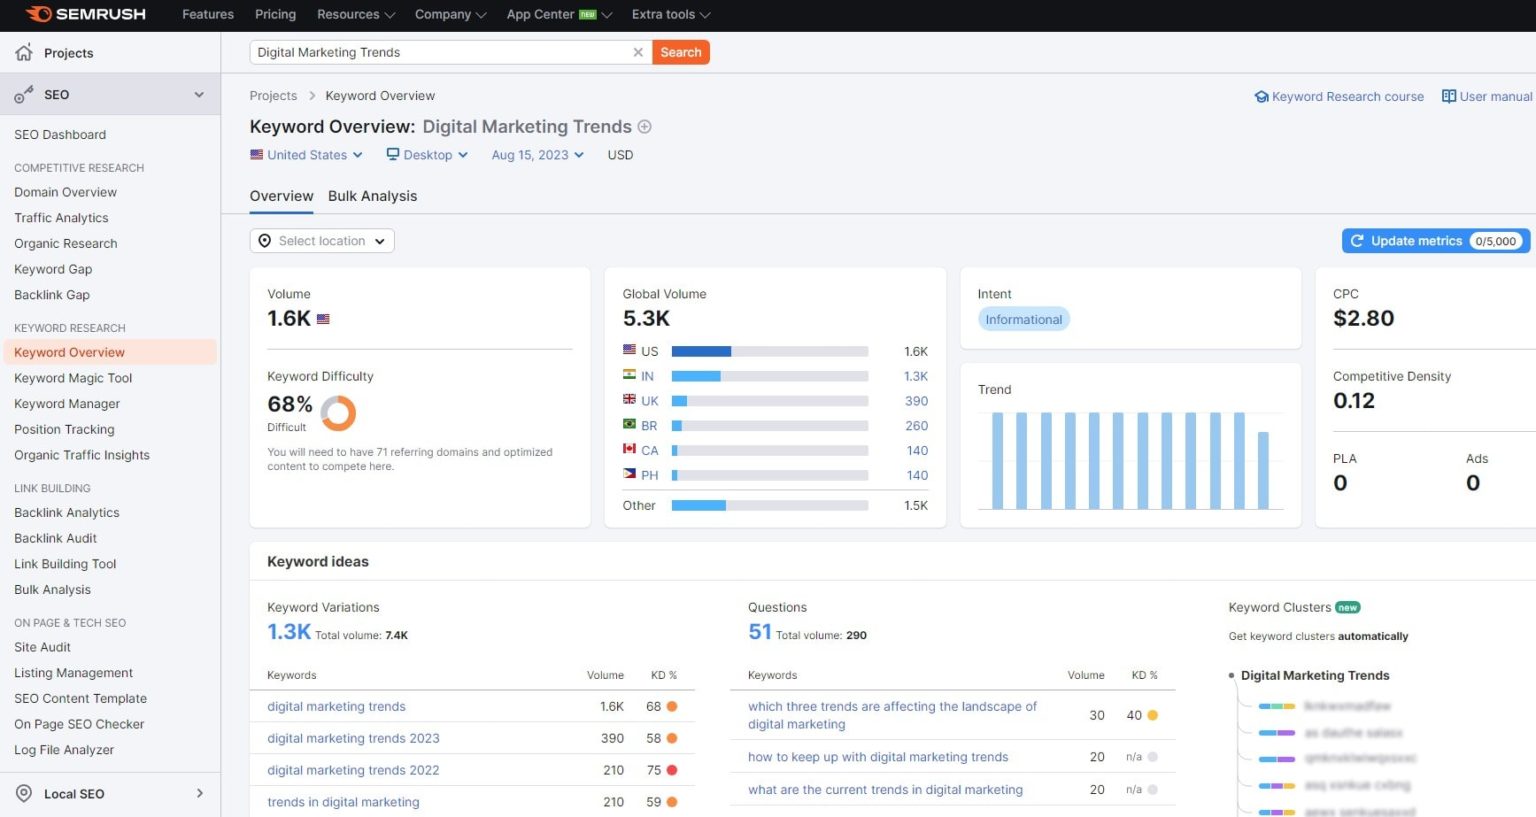Open the 'digital marketing trends 2023' keyword link
This screenshot has width=1536, height=817.
pos(353,738)
